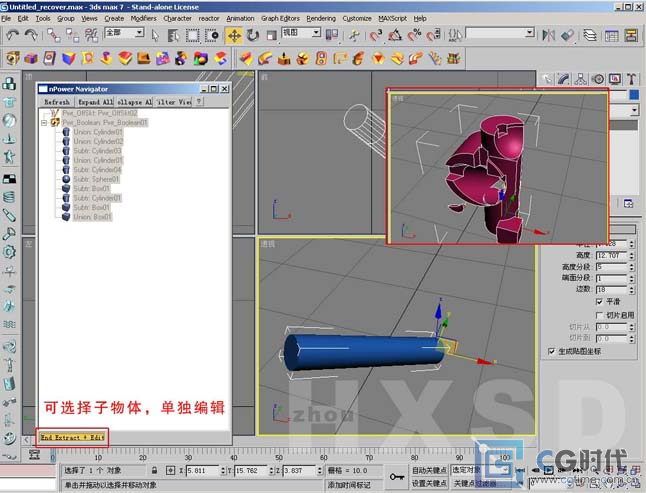Open the Layer Manager icon
The image size is (646, 493).
(590, 35)
